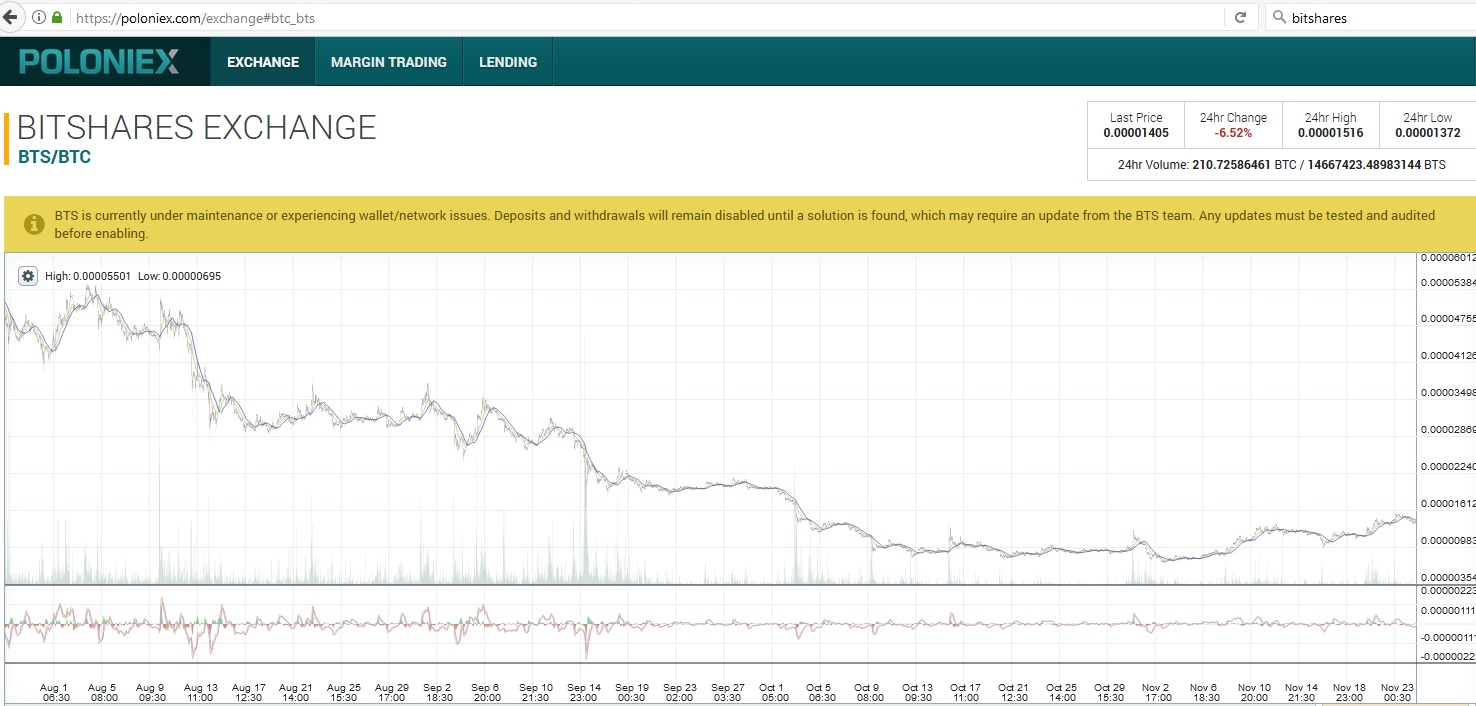This screenshot has width=1476, height=706.
Task: Click the Poloniex logo
Action: click(100, 62)
